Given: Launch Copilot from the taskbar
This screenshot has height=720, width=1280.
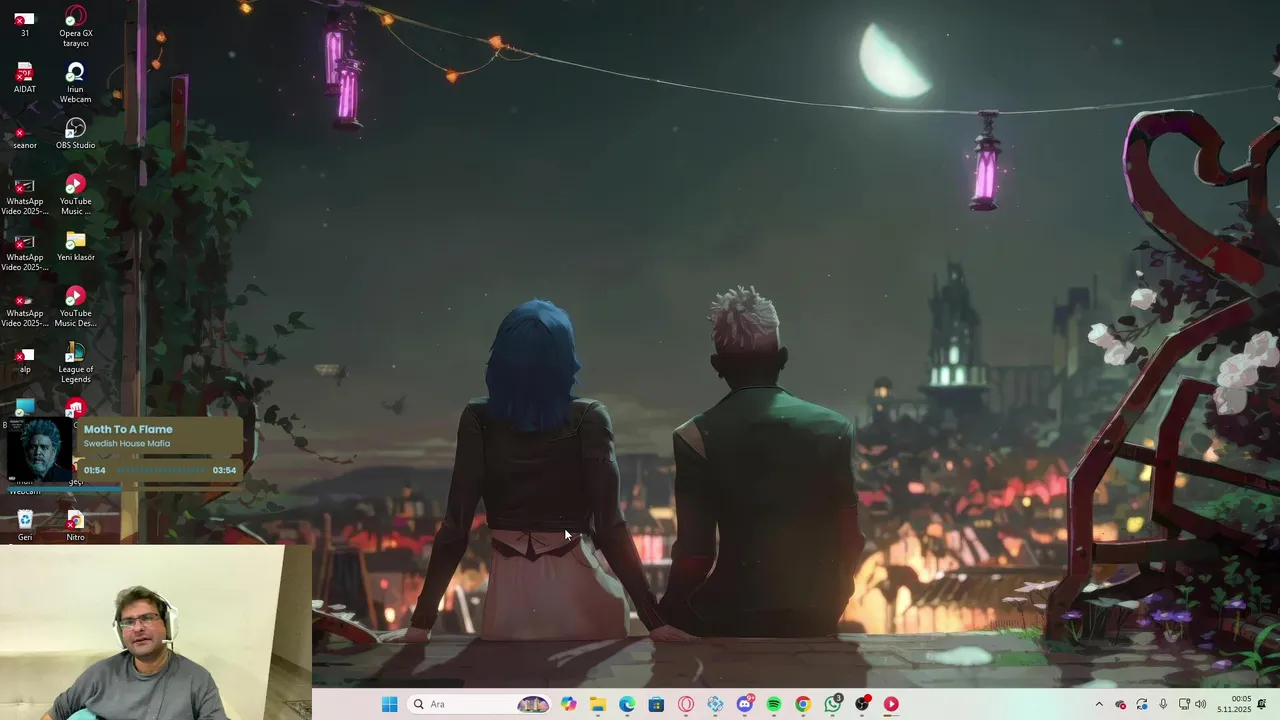Looking at the screenshot, I should tap(569, 704).
